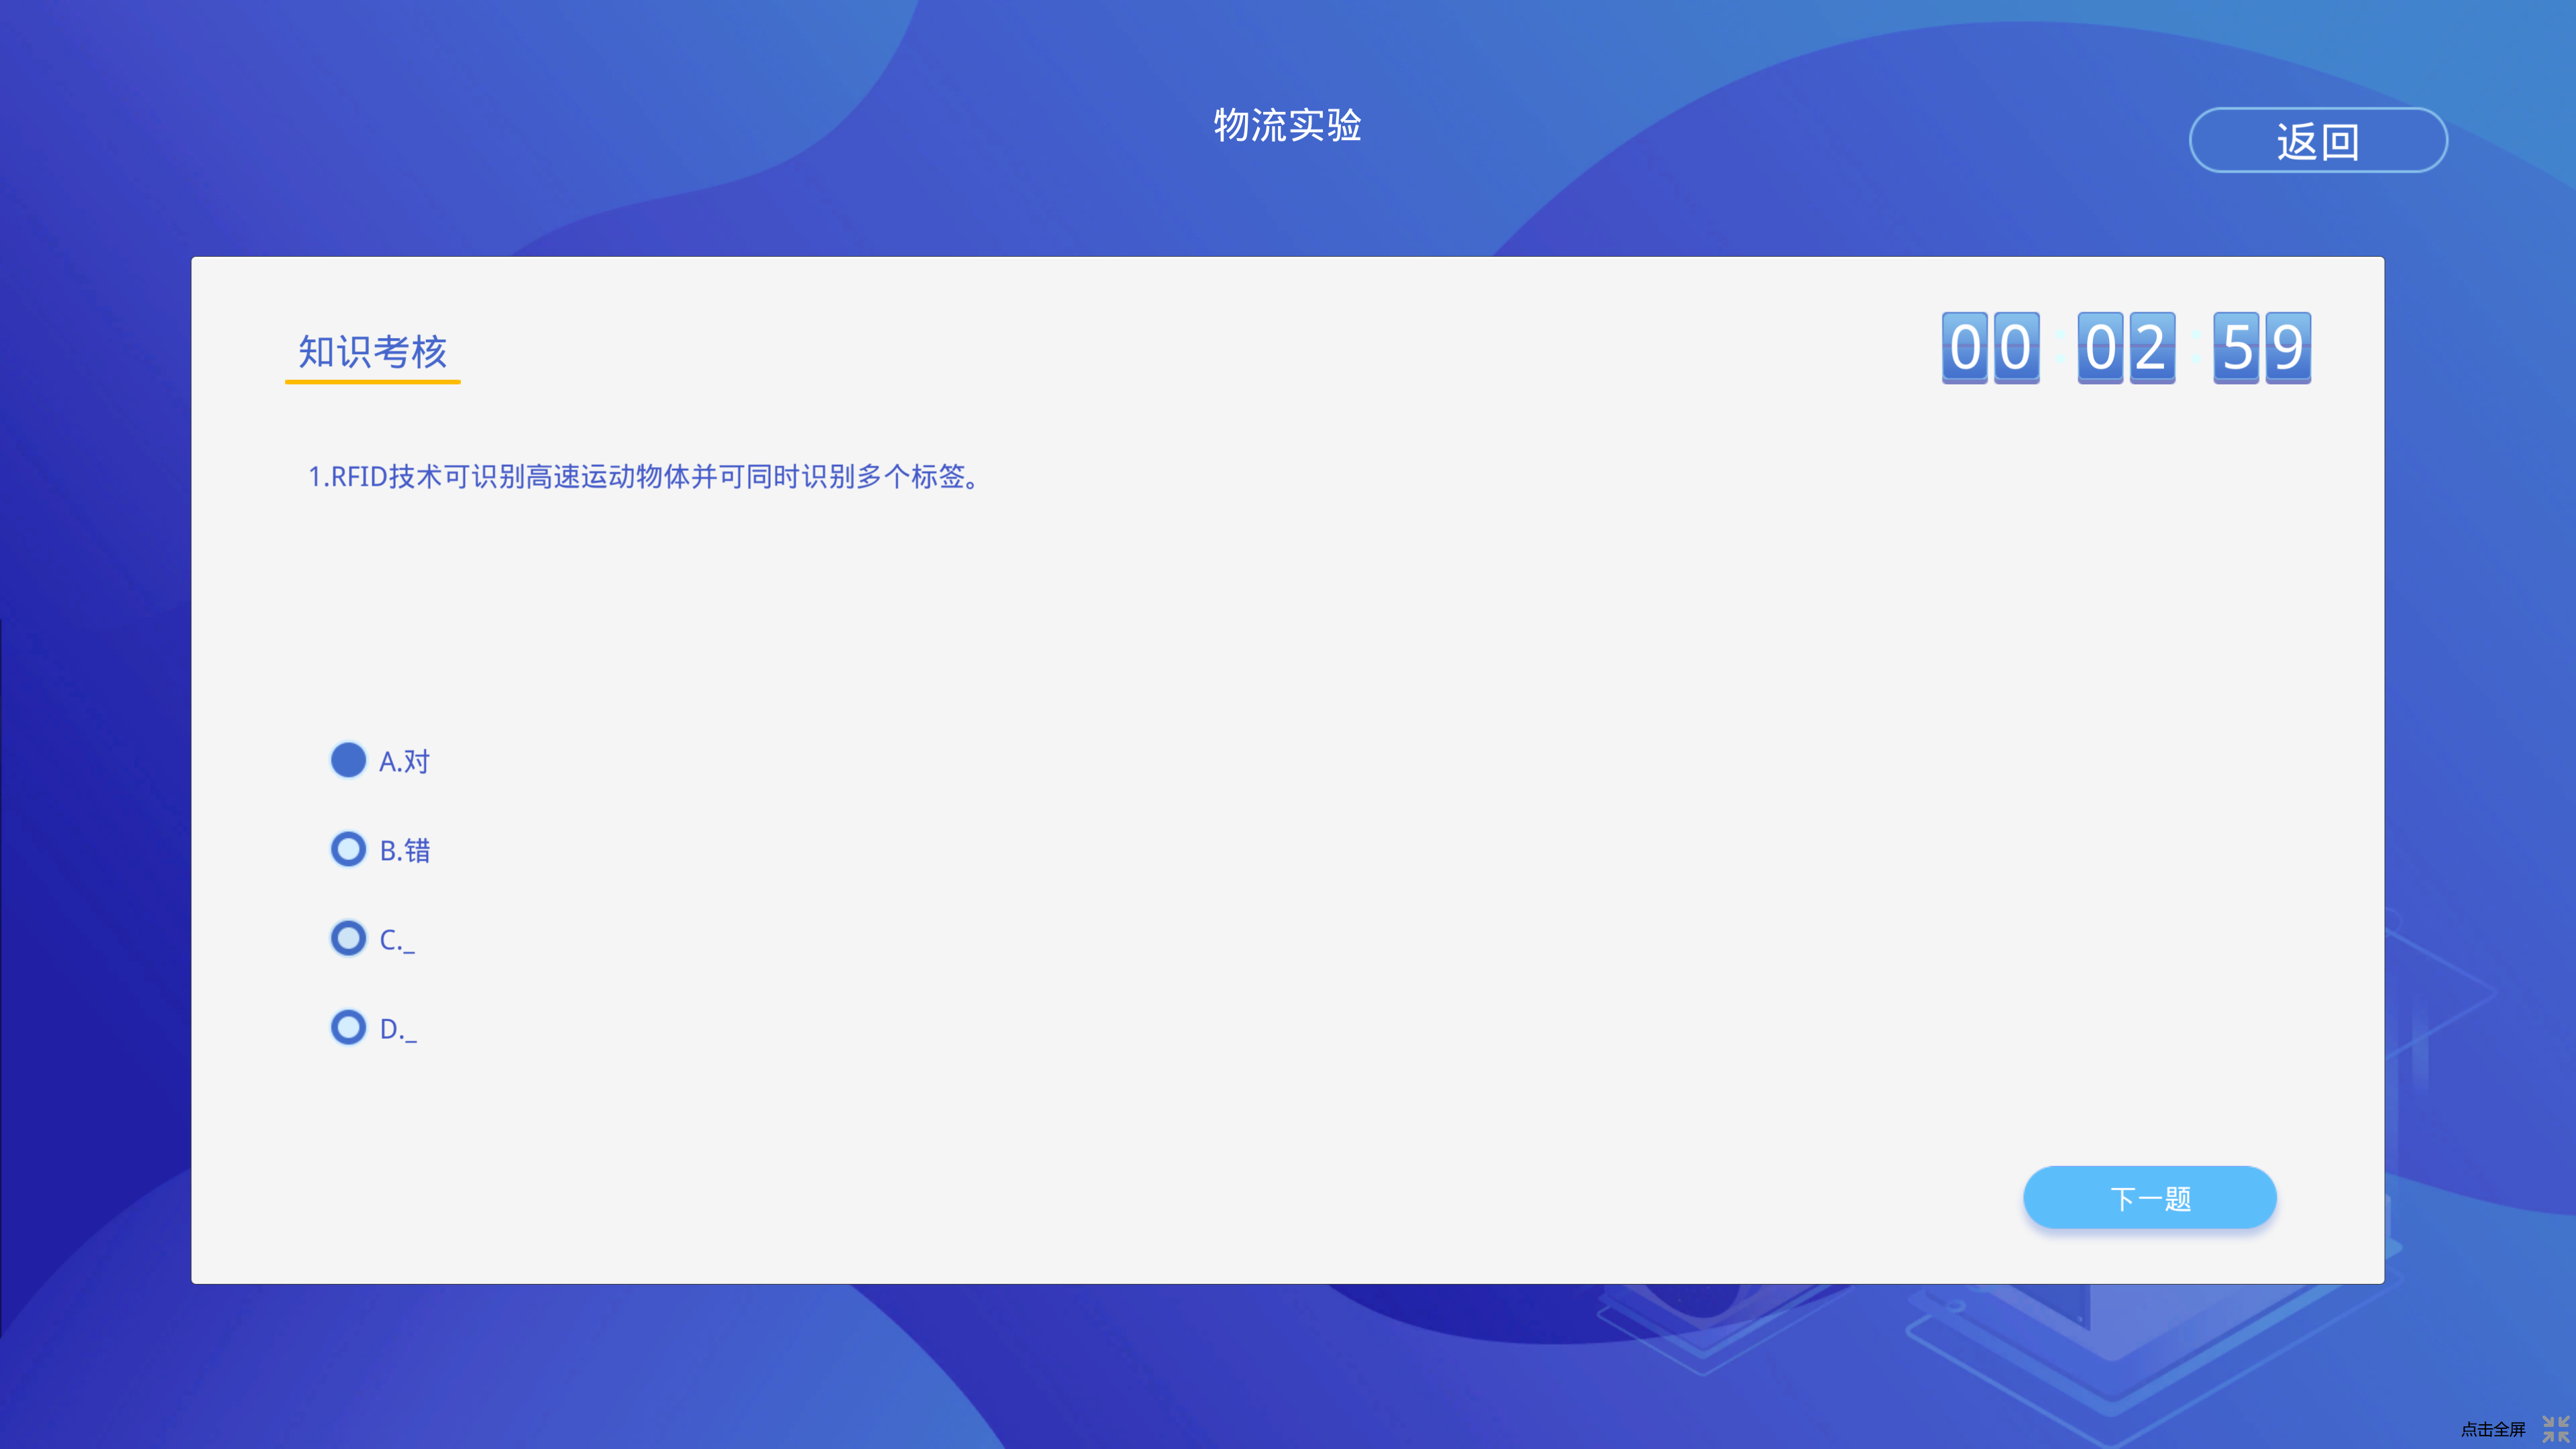Click the last timer digit 9
The width and height of the screenshot is (2576, 1449).
(2288, 347)
